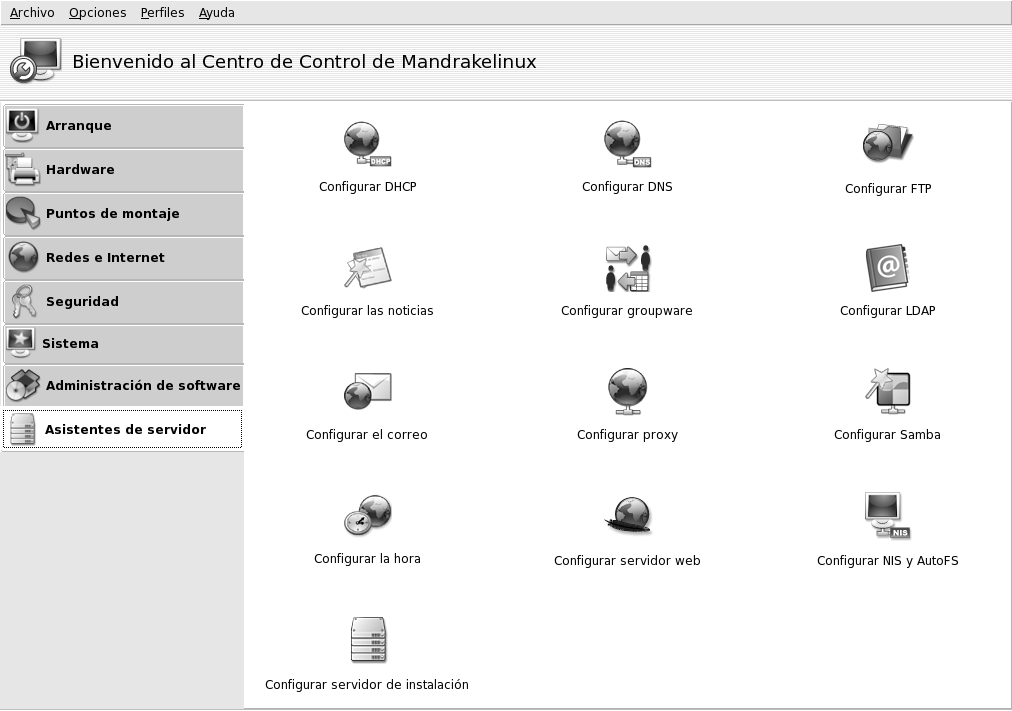Click the Seguridad keys icon

[24, 301]
